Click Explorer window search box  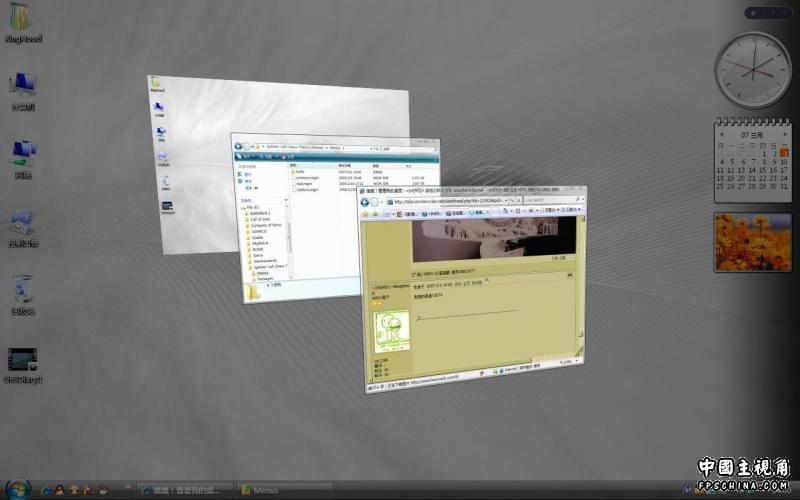pos(410,148)
